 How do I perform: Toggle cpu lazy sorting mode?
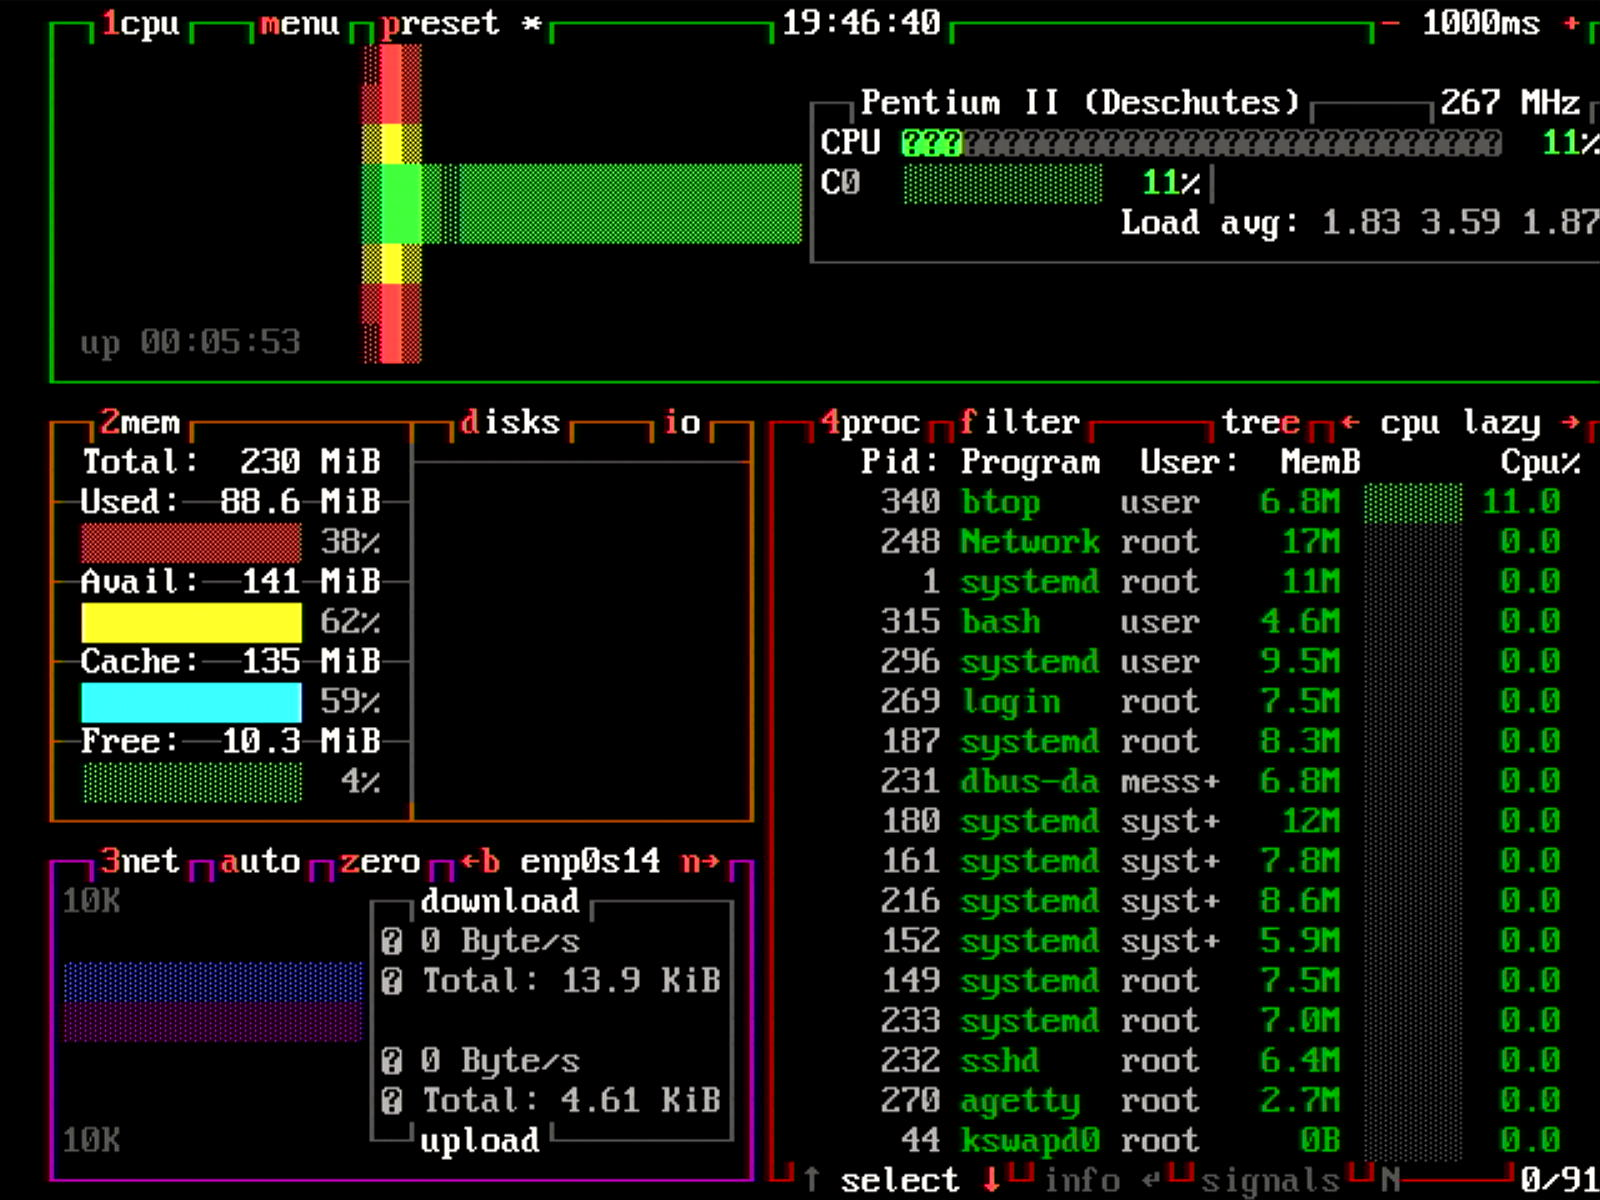(1460, 422)
